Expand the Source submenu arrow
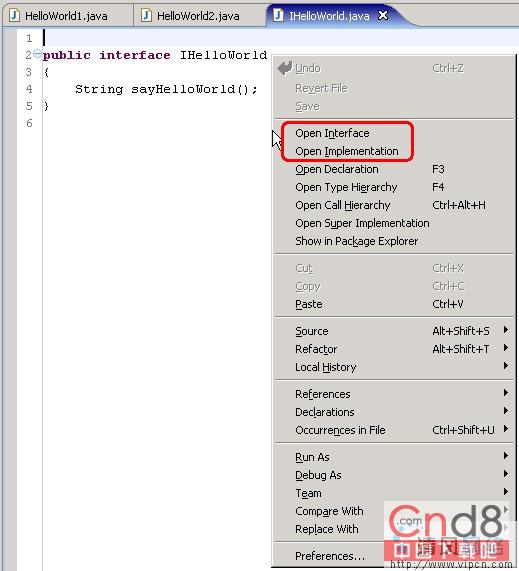This screenshot has height=571, width=519. coord(506,330)
